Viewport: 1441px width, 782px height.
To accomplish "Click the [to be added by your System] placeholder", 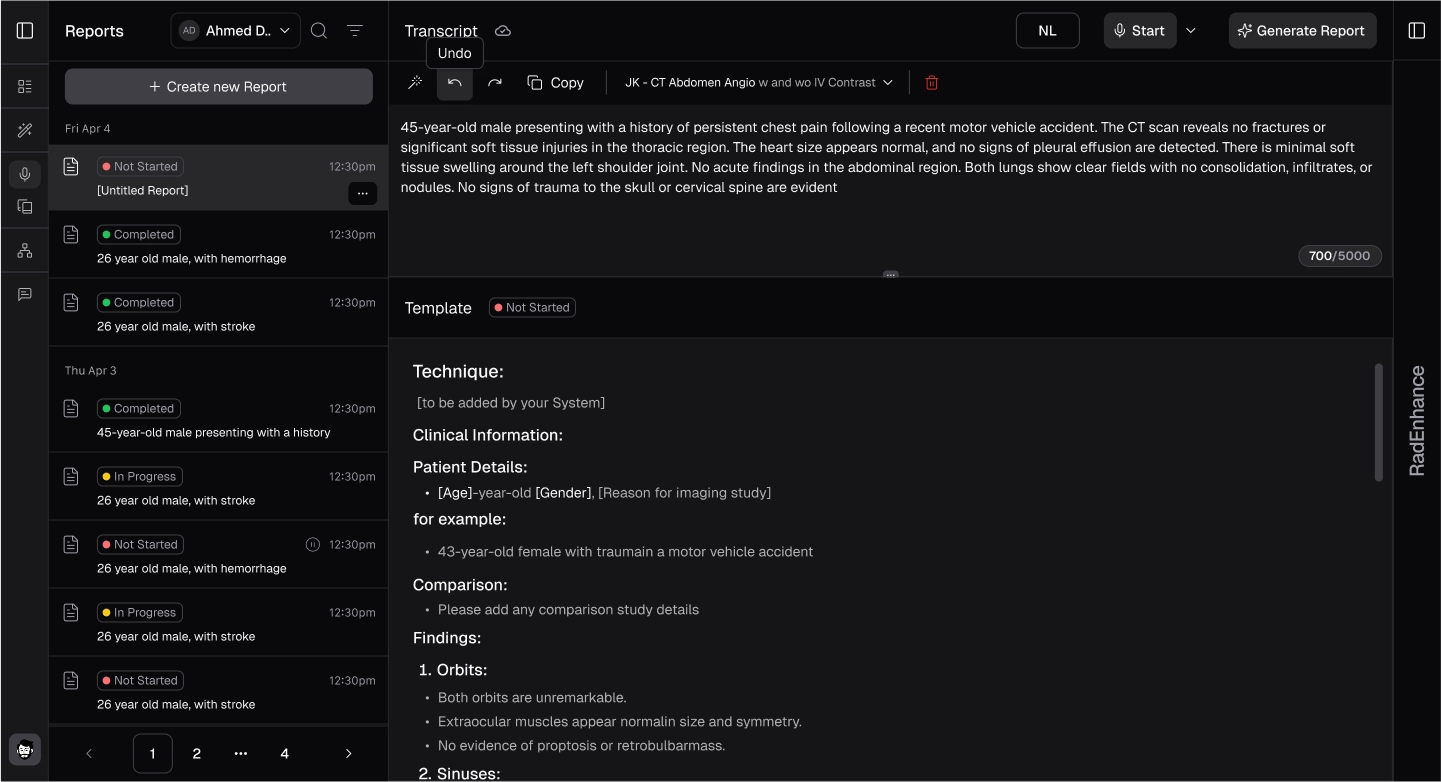I will tap(511, 403).
